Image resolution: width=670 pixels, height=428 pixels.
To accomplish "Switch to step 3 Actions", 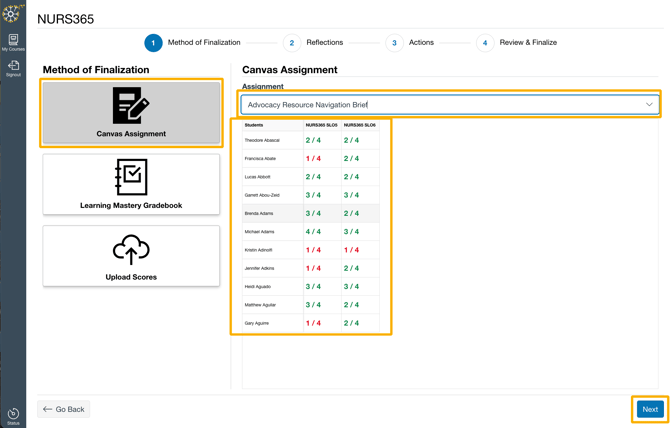I will coord(394,43).
